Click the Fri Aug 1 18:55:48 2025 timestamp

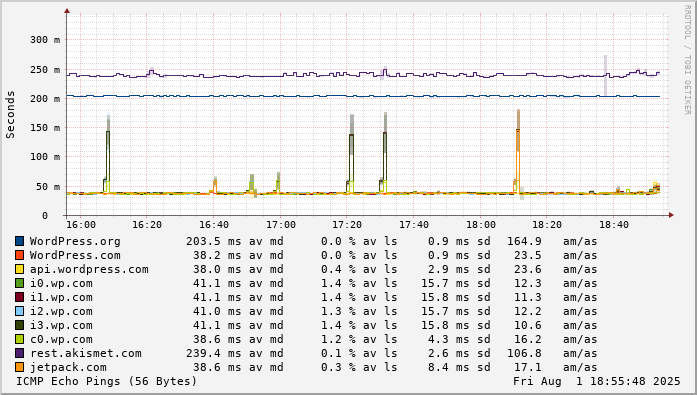click(597, 381)
